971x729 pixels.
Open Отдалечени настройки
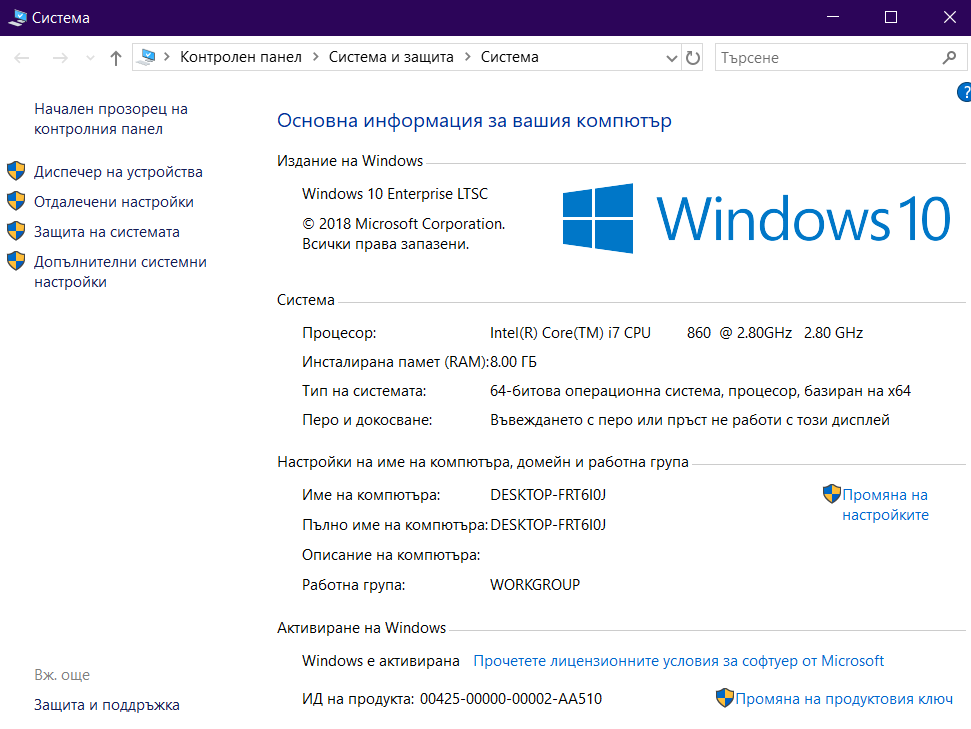point(114,202)
